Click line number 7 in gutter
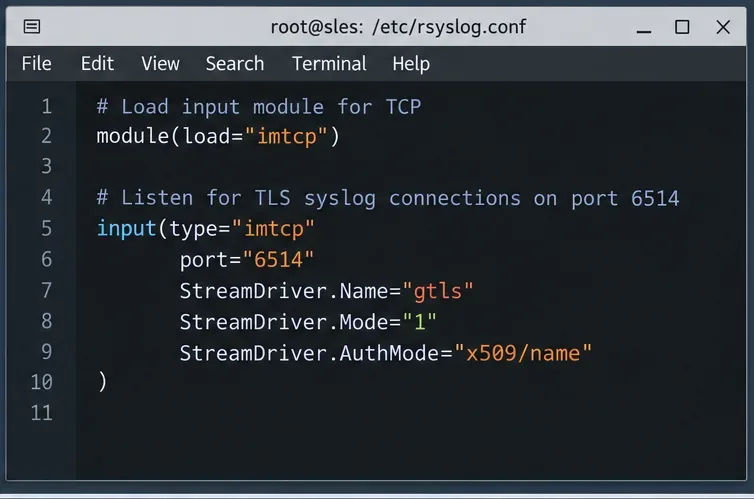 [x=46, y=290]
